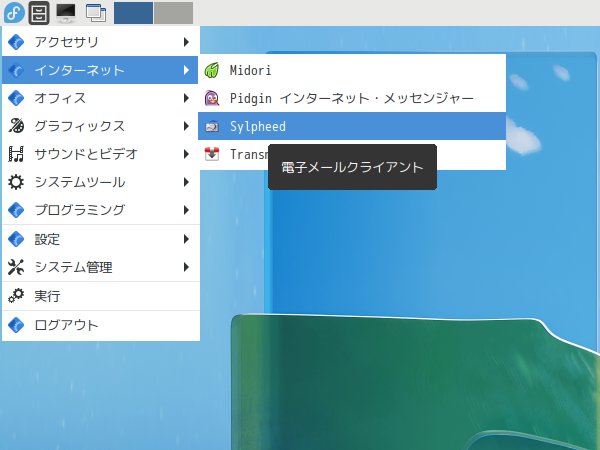This screenshot has height=450, width=600.
Task: Expand the インターネット submenu arrow
Action: 186,70
